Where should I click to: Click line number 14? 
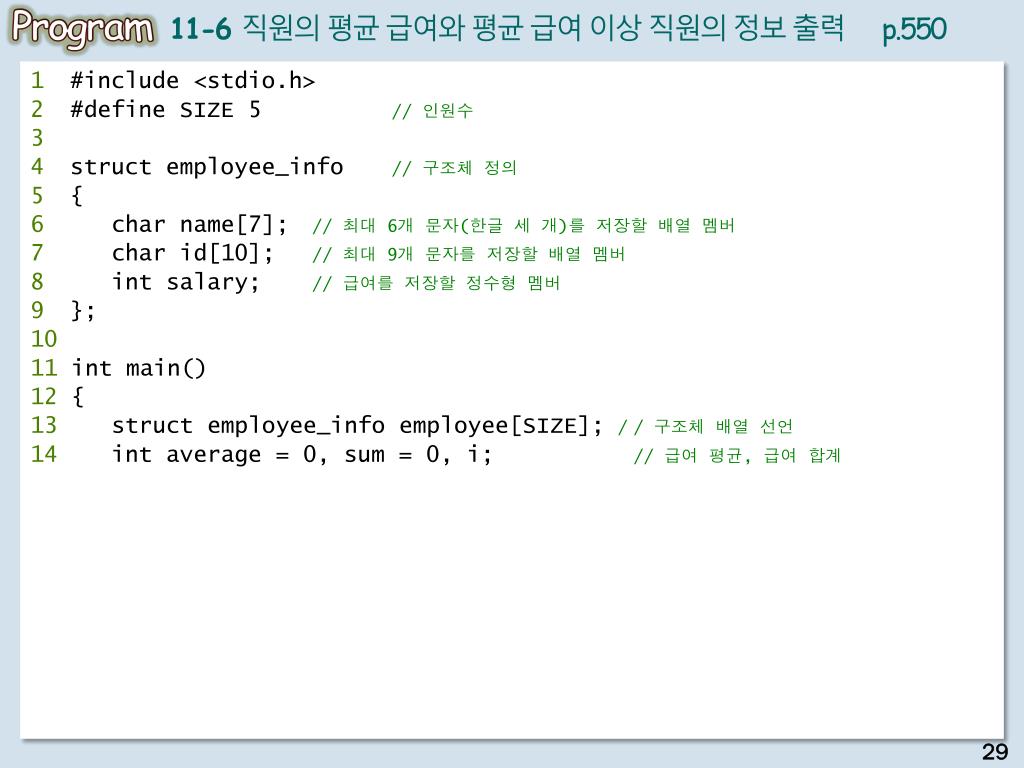44,454
